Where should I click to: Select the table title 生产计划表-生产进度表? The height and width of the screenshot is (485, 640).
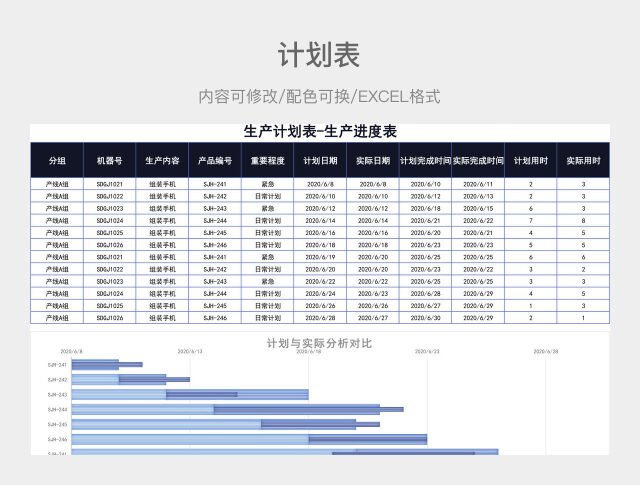(320, 132)
